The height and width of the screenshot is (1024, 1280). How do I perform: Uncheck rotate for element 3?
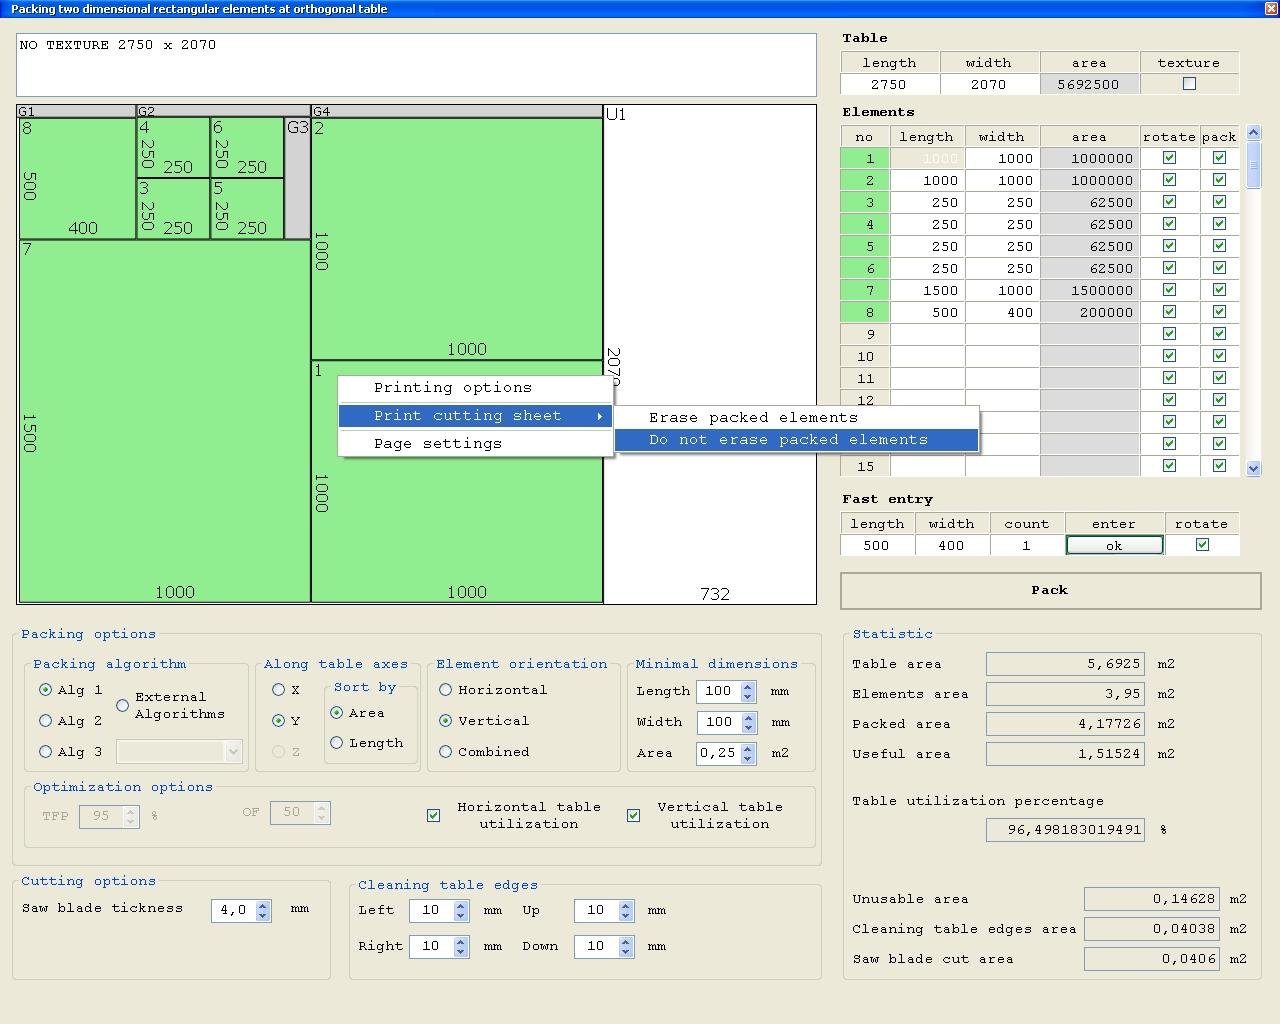[x=1169, y=202]
